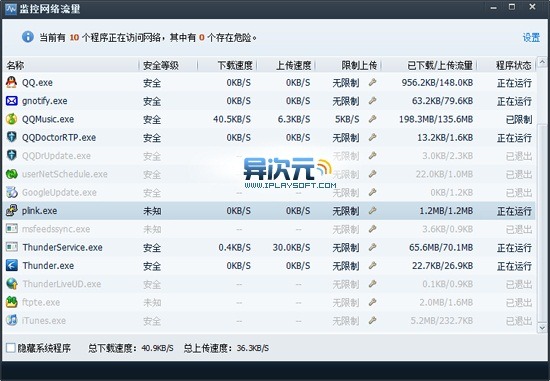The width and height of the screenshot is (550, 381).
Task: Sort by 下载速度 column header
Action: point(235,65)
